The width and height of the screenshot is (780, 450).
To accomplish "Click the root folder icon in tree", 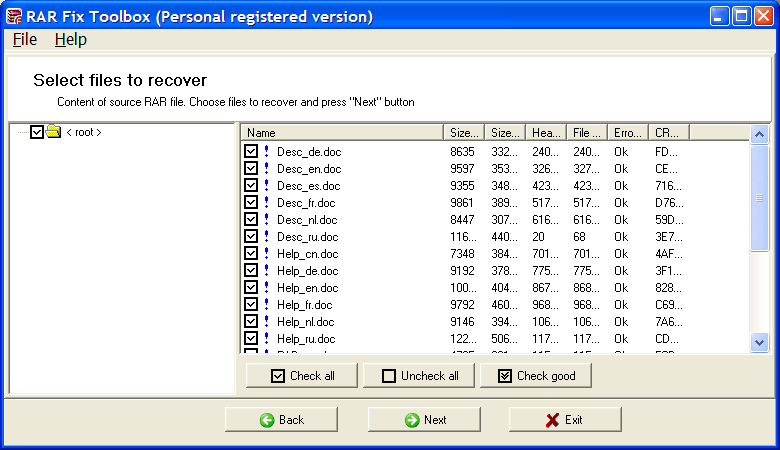I will (53, 132).
